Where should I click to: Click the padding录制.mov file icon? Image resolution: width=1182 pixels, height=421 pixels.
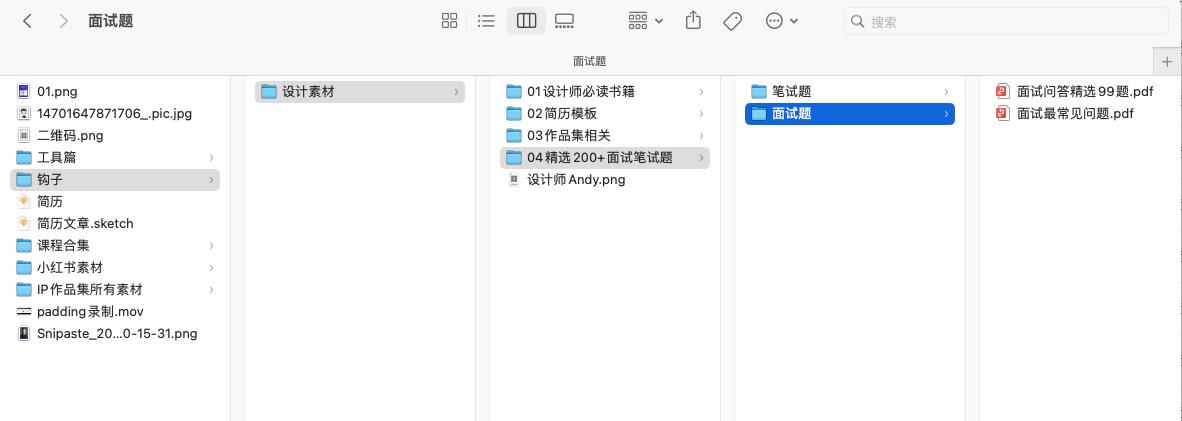click(x=23, y=312)
